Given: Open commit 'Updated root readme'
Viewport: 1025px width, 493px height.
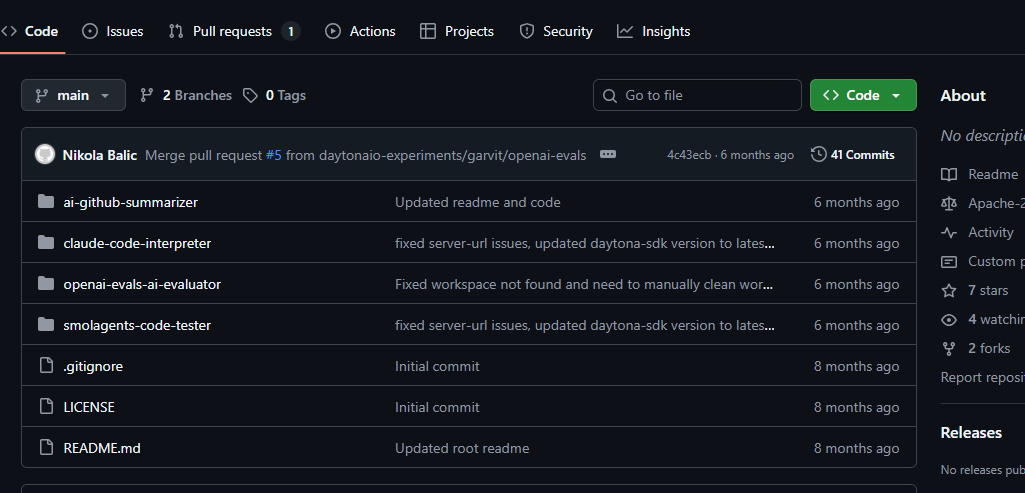Looking at the screenshot, I should [462, 449].
